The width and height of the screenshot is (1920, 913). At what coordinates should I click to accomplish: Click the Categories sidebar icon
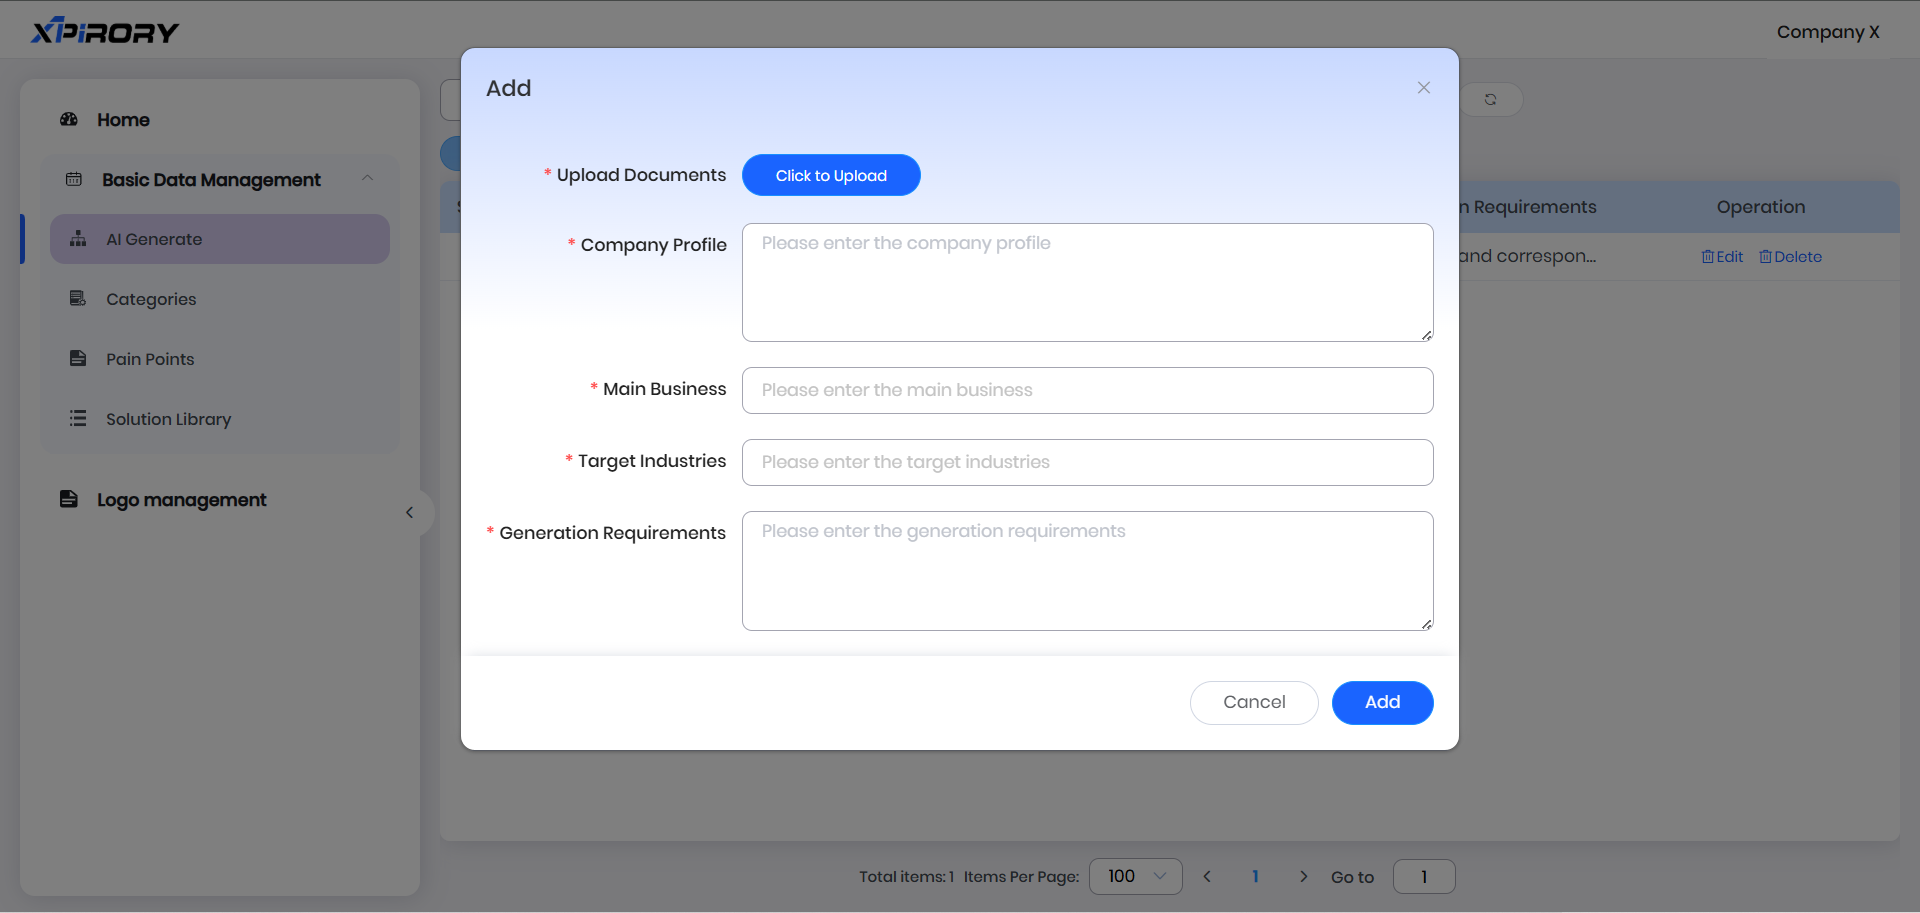(x=78, y=299)
